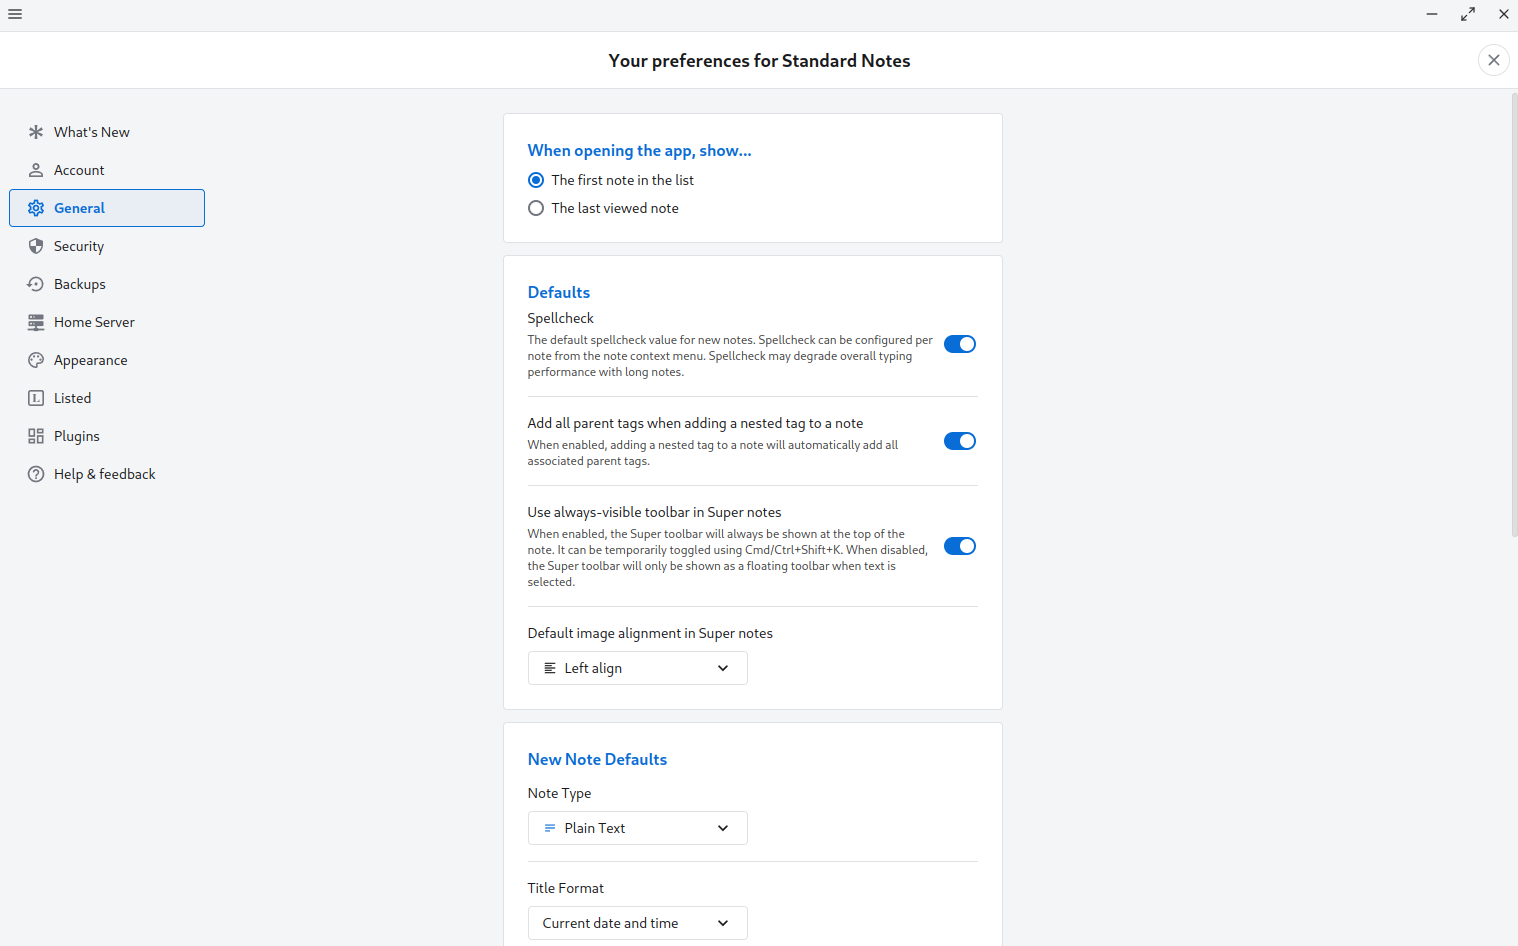The width and height of the screenshot is (1518, 946).
Task: Open the hamburger menu in title bar
Action: (x=15, y=14)
